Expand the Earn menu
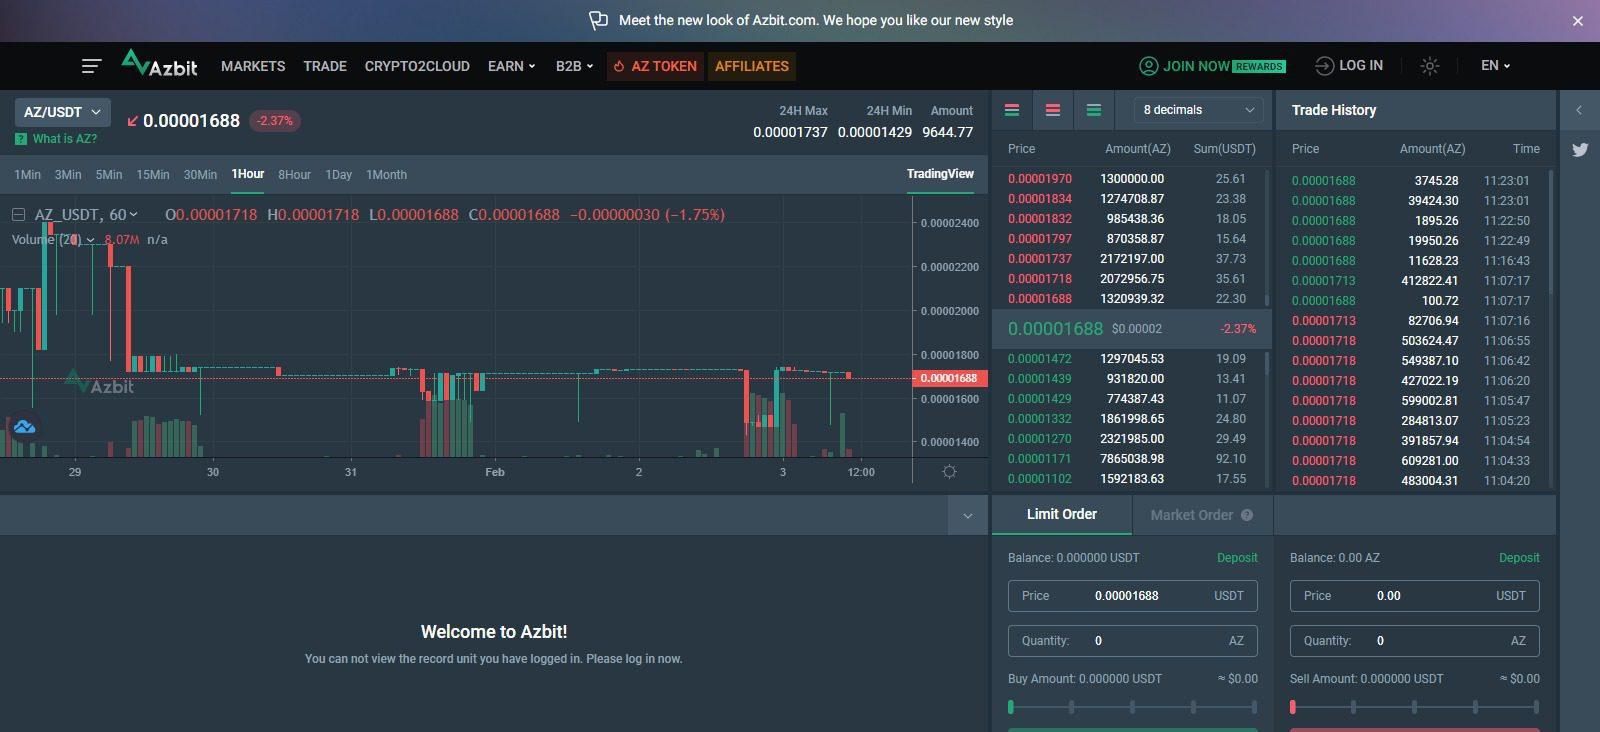The width and height of the screenshot is (1600, 732). [511, 66]
